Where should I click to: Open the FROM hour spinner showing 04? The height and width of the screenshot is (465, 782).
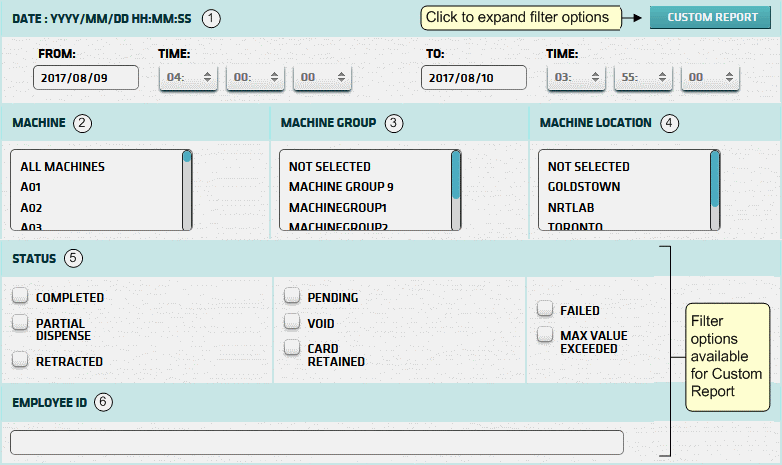(189, 77)
